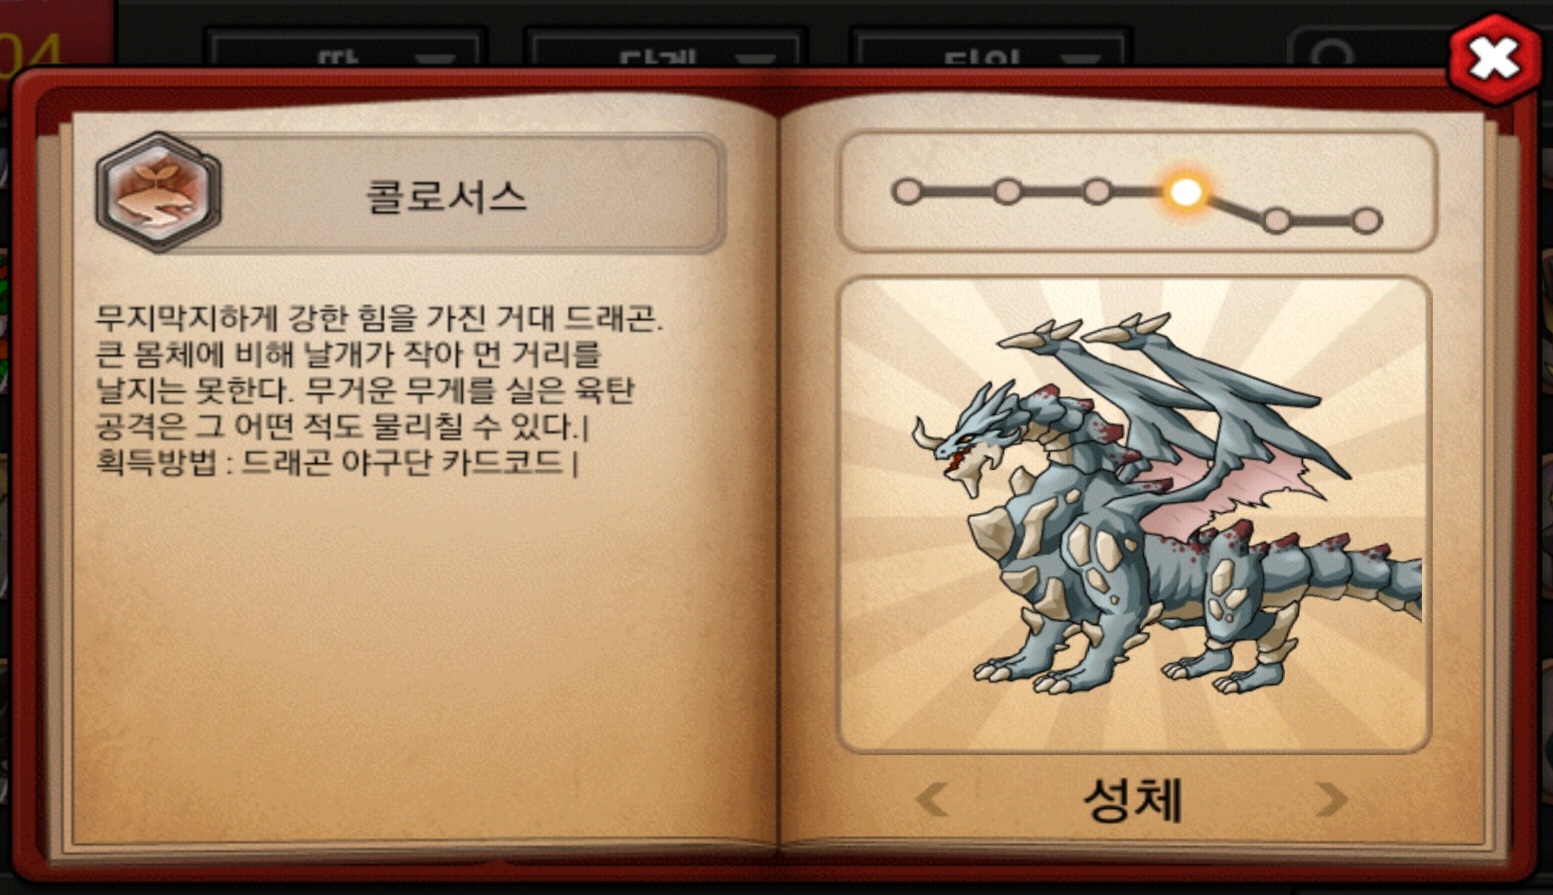The image size is (1553, 895).
Task: Open the 단계 stage filter dropdown
Action: [x=665, y=50]
